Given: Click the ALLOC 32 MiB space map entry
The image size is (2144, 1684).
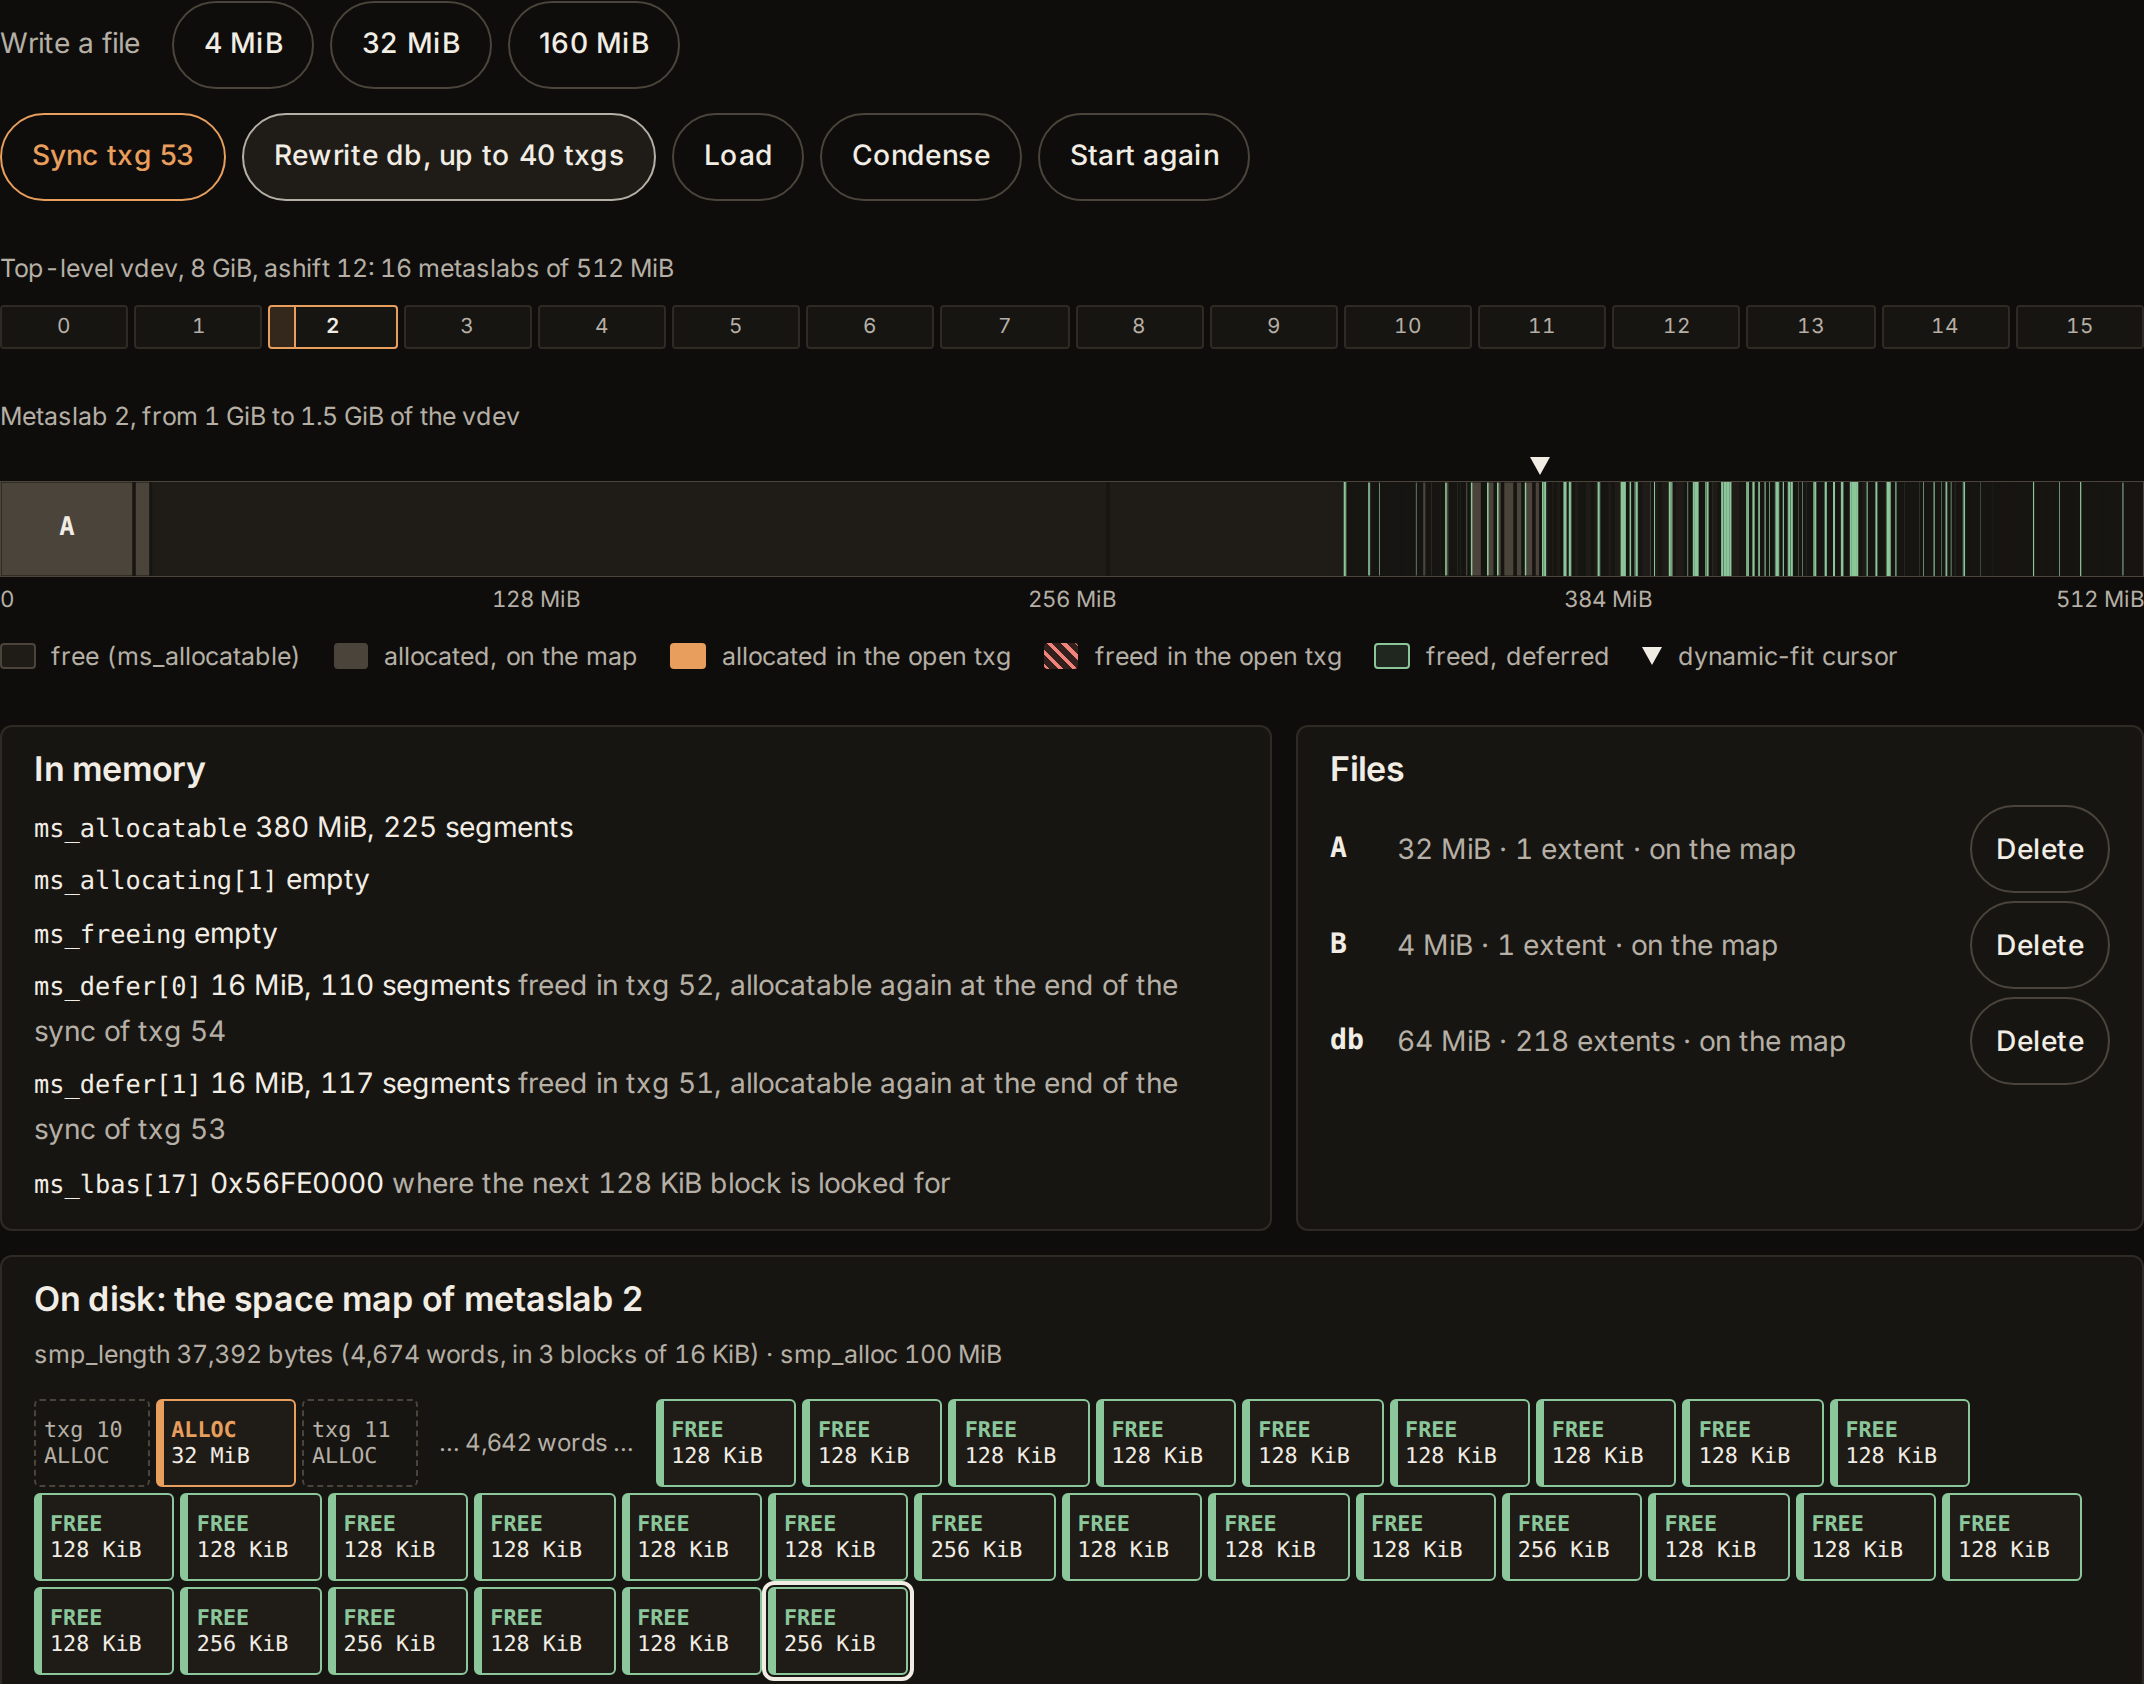Looking at the screenshot, I should click(226, 1442).
